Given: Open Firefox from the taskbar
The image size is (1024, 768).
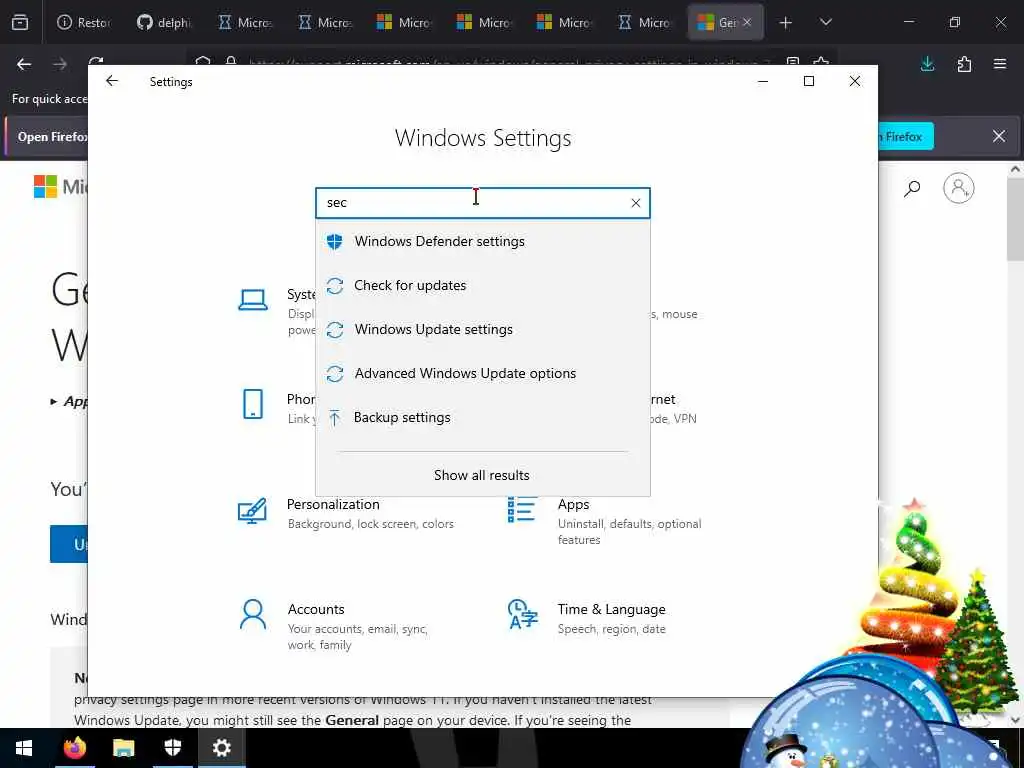Looking at the screenshot, I should tap(74, 748).
